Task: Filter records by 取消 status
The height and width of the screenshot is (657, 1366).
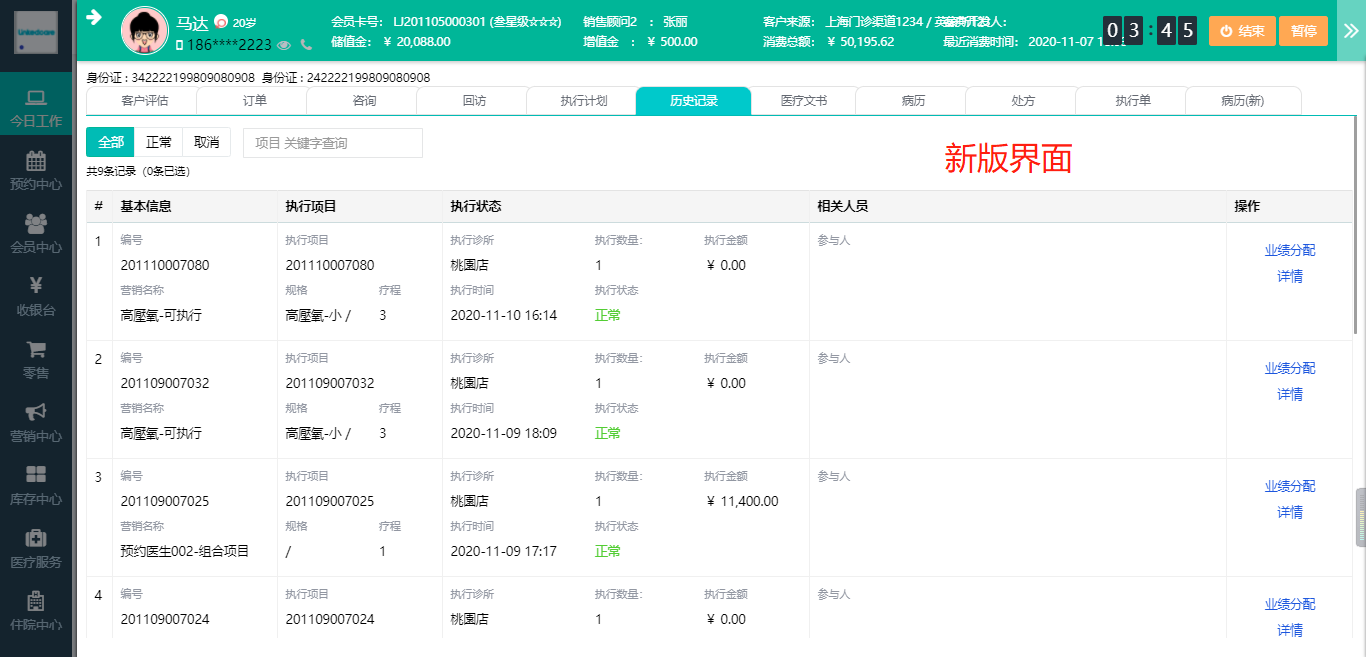Action: [x=207, y=143]
